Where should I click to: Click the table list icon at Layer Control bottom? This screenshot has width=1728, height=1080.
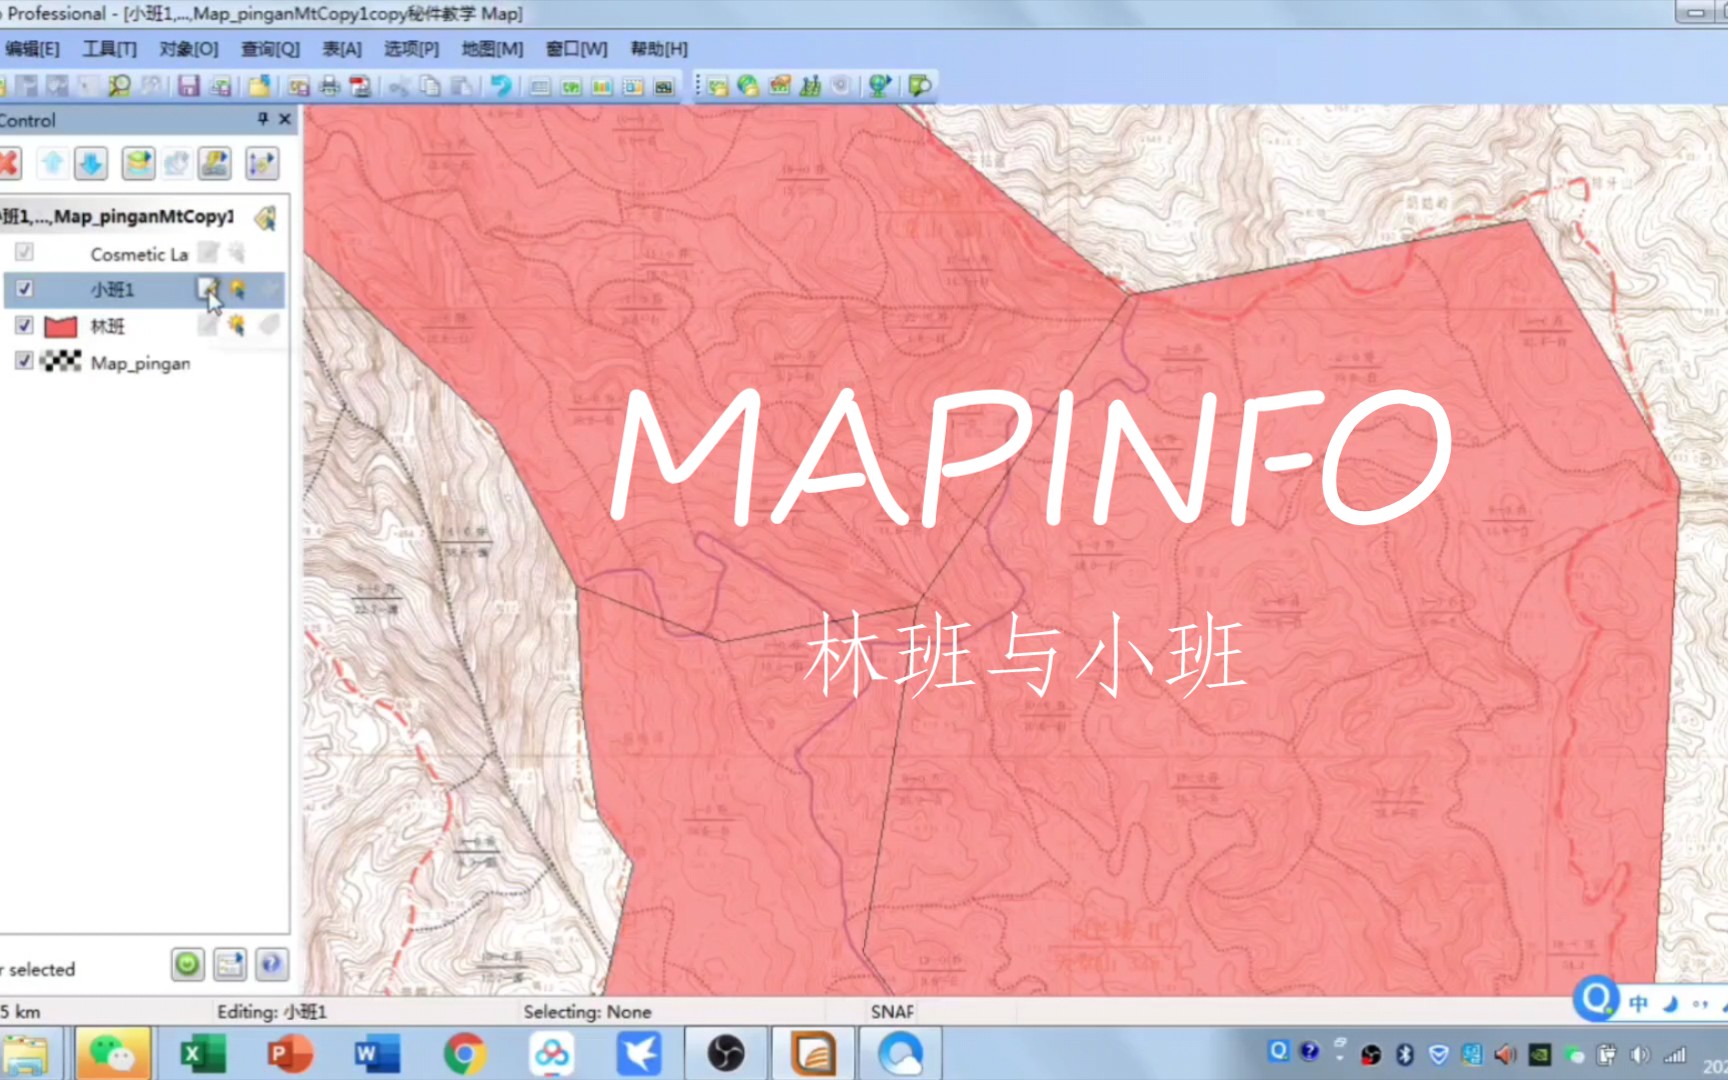click(230, 964)
